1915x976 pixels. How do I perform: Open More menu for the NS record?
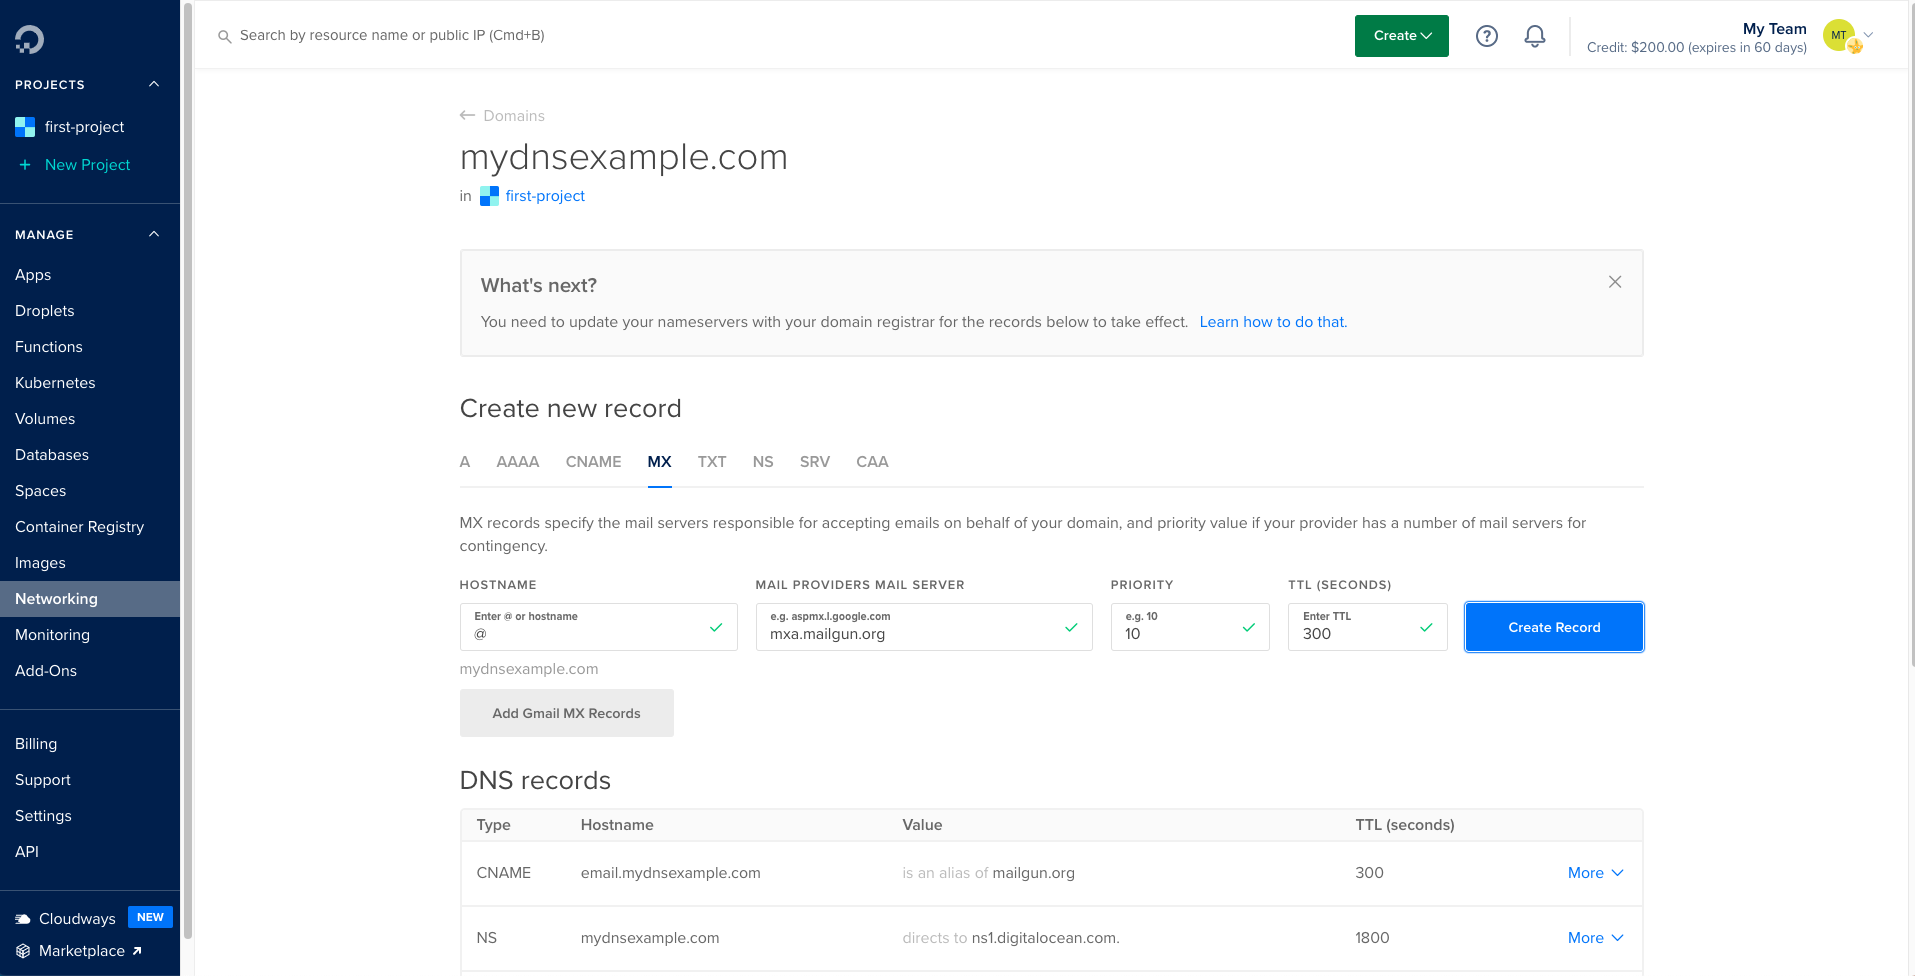(x=1595, y=938)
